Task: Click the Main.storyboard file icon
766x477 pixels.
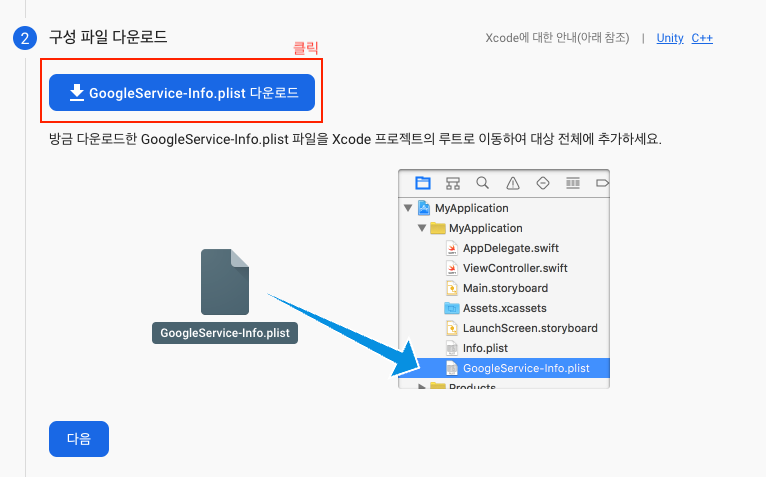Action: click(452, 288)
